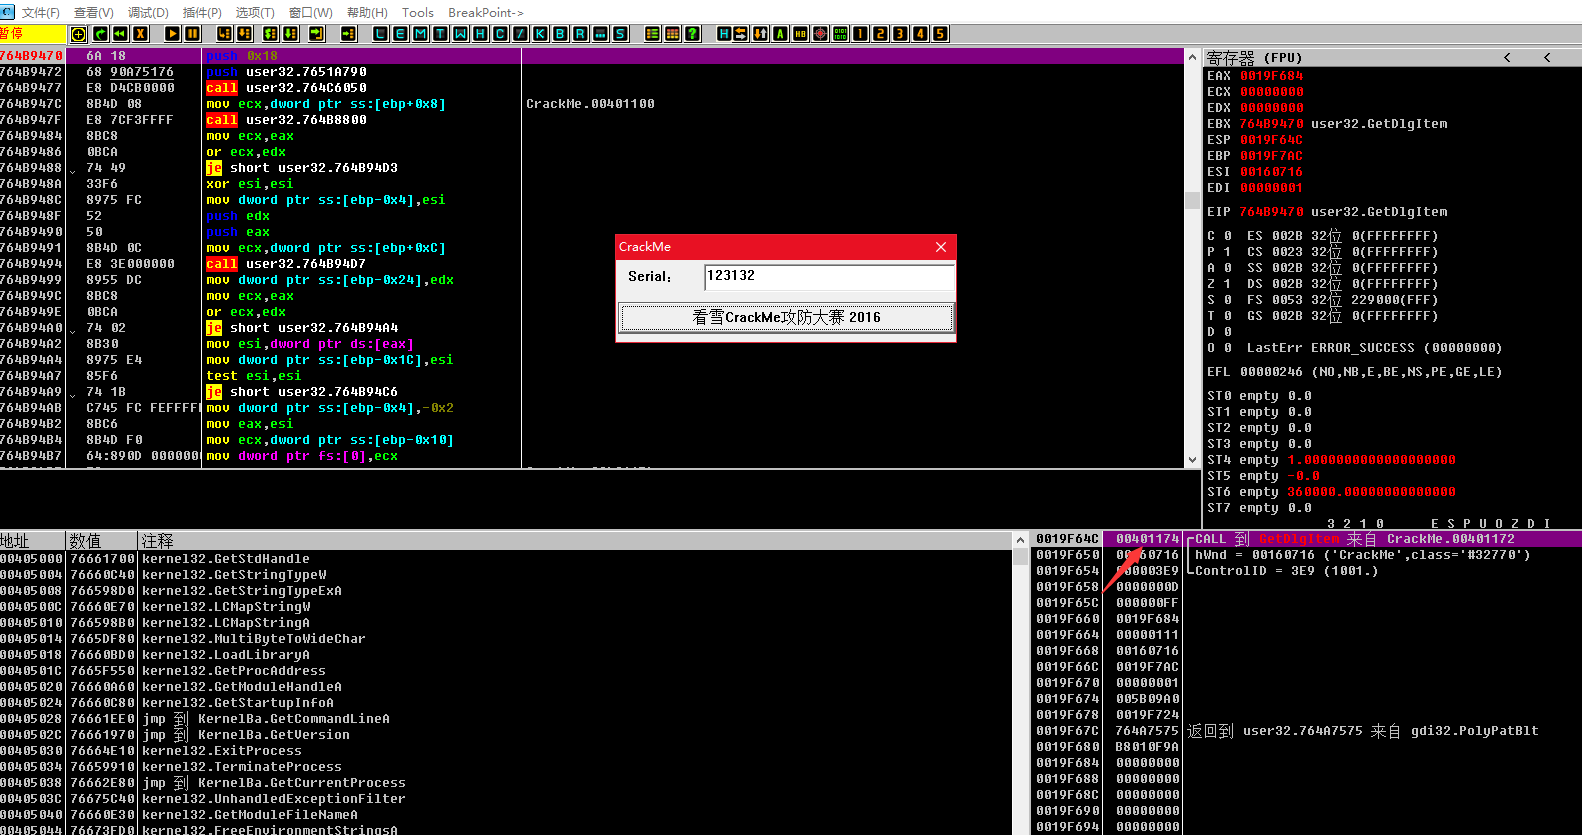
Task: Open the 文件(F) menu
Action: pyautogui.click(x=41, y=12)
